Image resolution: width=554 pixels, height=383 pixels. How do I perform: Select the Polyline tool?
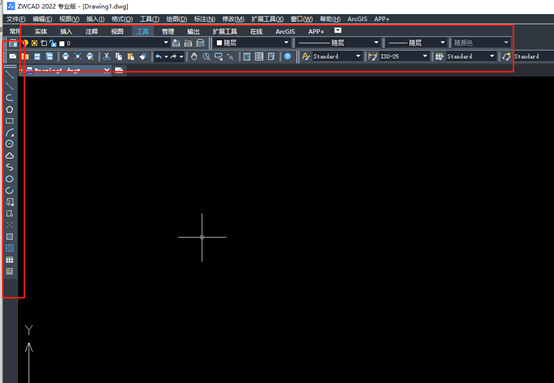click(10, 98)
